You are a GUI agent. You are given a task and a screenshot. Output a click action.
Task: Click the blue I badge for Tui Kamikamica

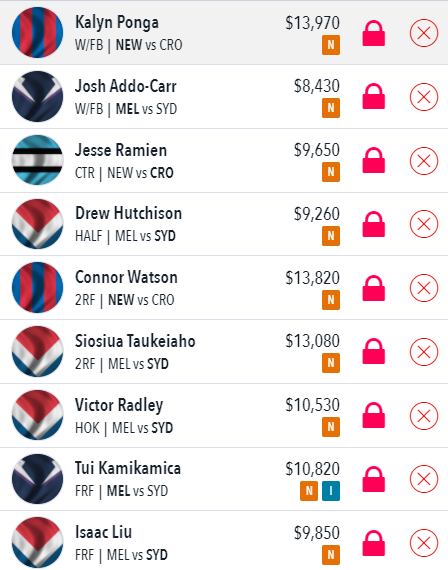(331, 491)
